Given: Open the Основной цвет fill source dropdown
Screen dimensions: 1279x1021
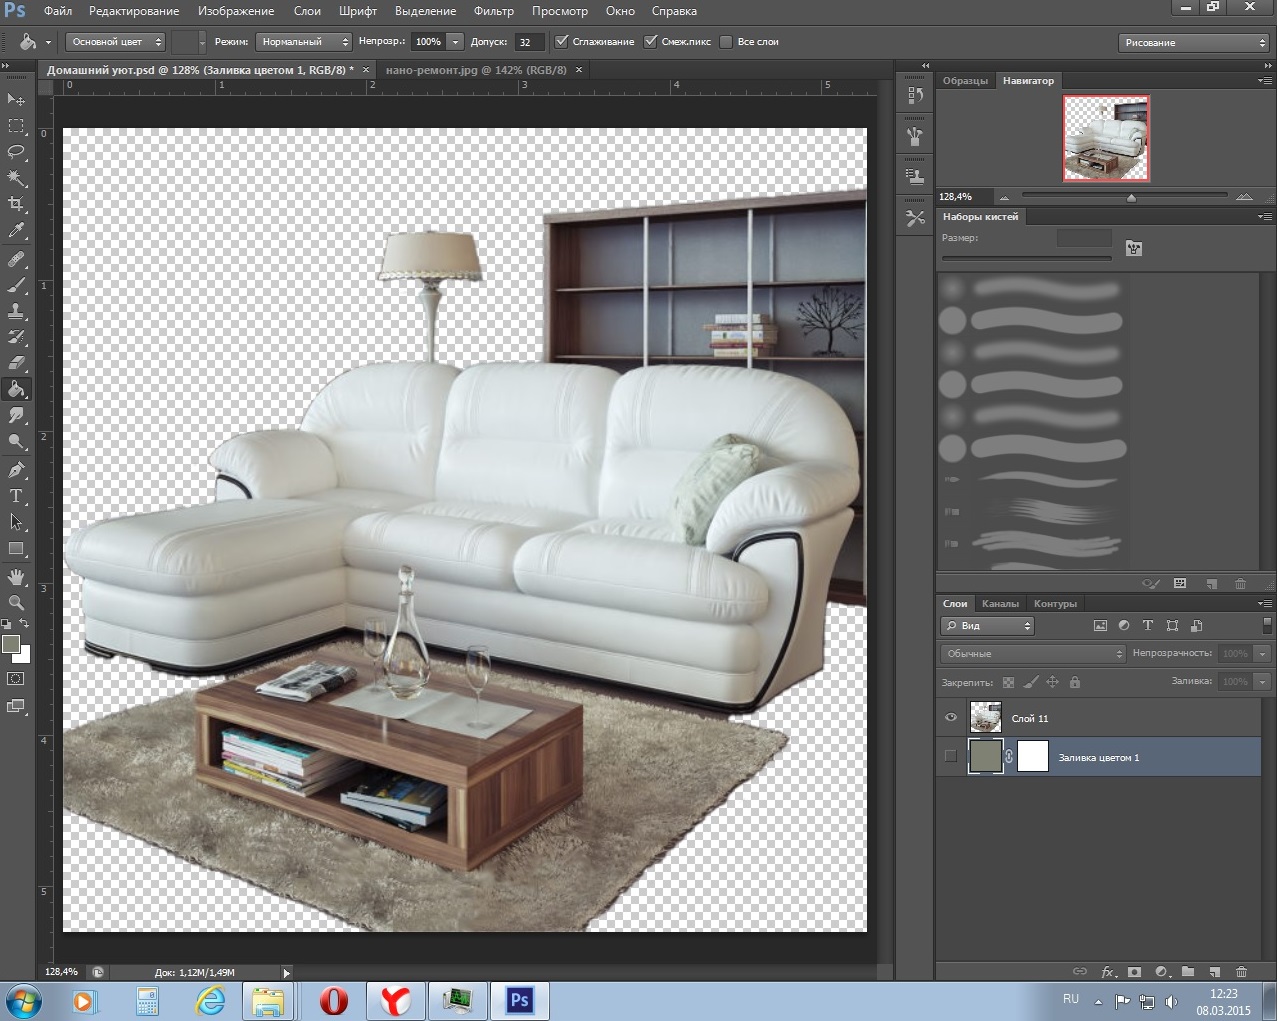Looking at the screenshot, I should coord(115,42).
